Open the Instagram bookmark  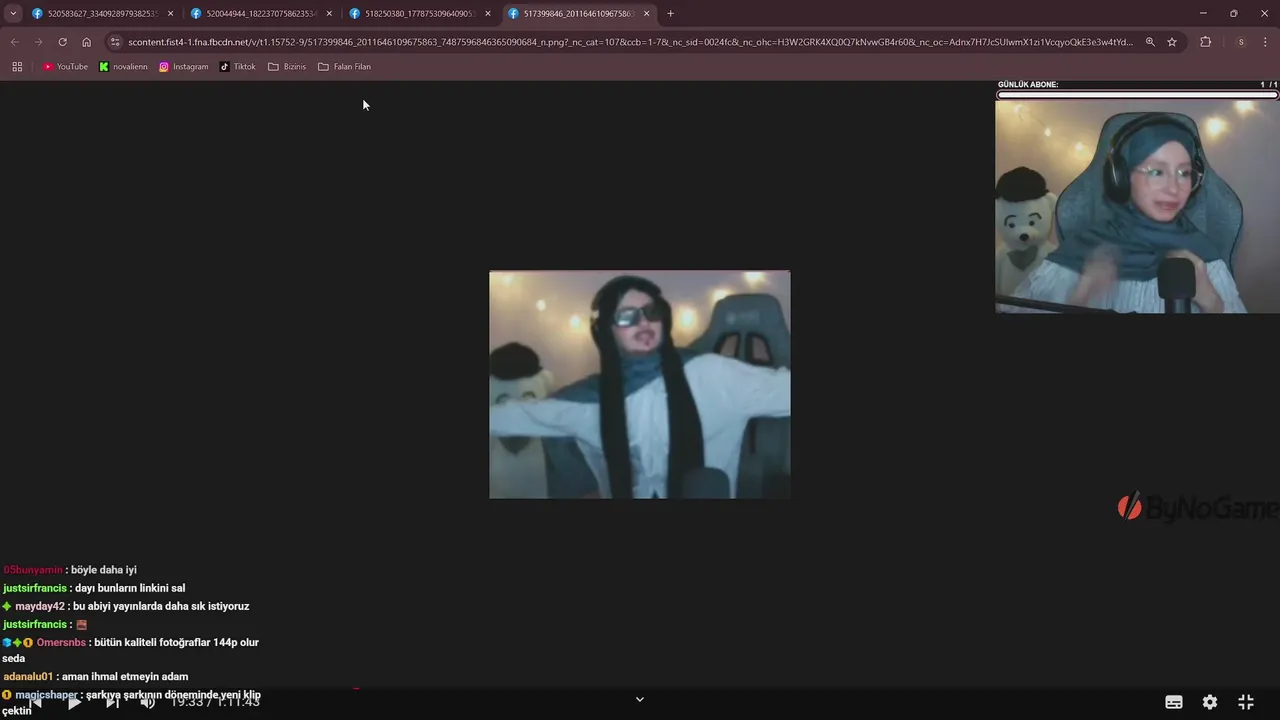click(184, 67)
